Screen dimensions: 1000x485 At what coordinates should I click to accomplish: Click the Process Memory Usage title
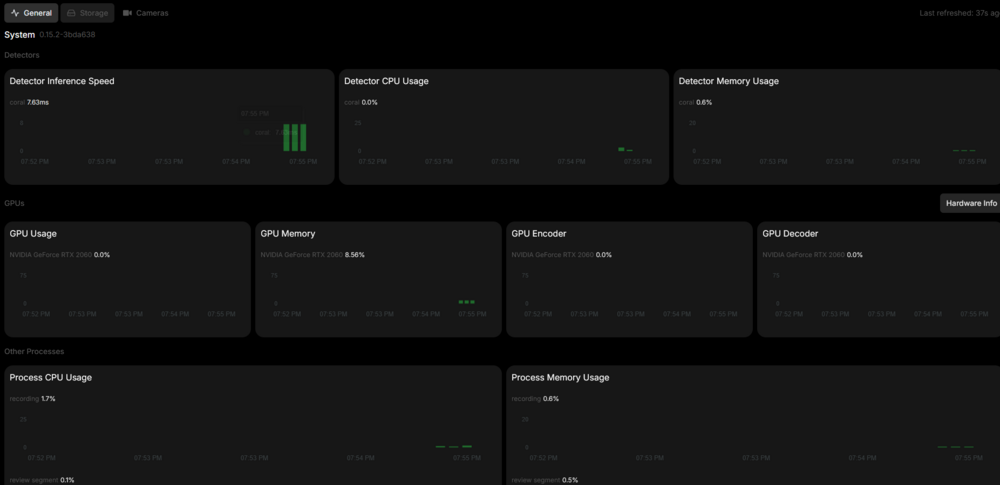[x=560, y=377]
